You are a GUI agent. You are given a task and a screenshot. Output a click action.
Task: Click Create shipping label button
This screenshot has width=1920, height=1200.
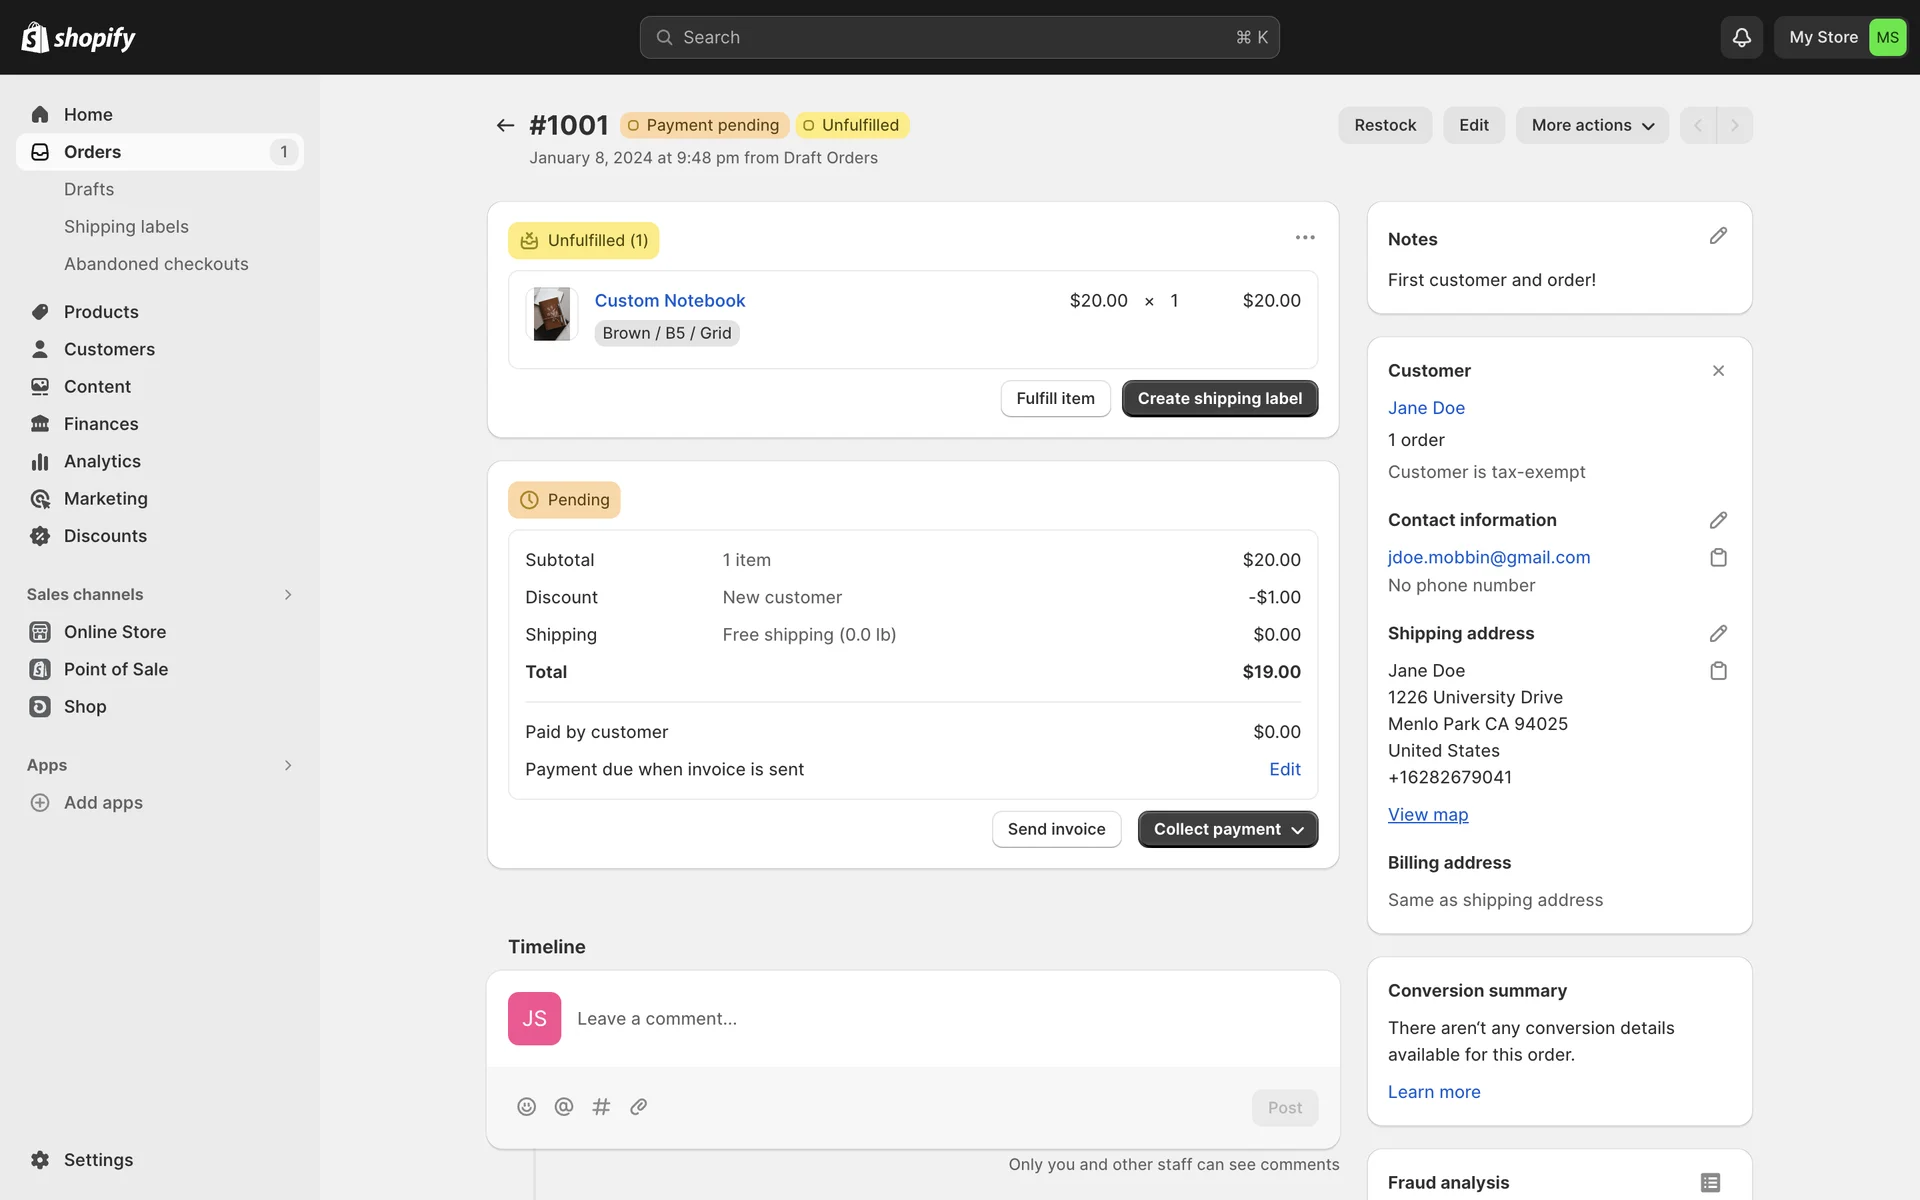click(x=1219, y=398)
